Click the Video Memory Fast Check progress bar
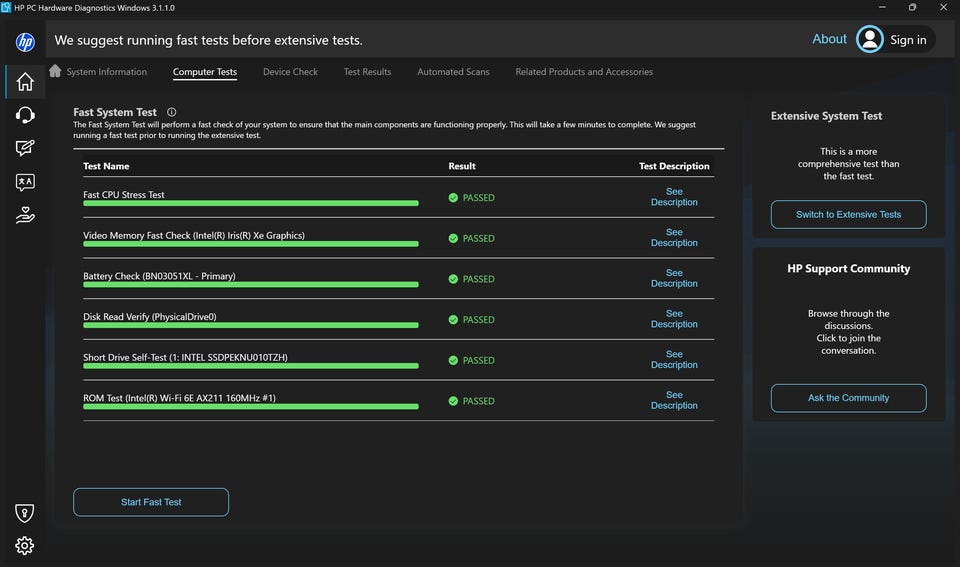The image size is (960, 567). click(x=251, y=244)
